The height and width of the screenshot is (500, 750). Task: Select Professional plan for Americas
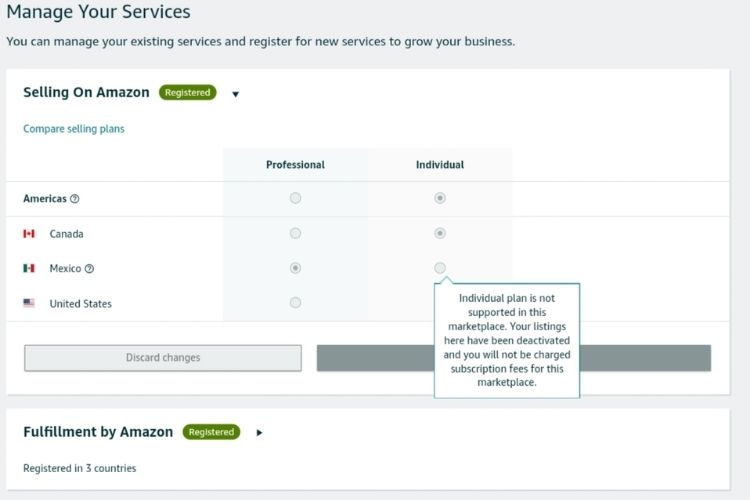pos(295,199)
